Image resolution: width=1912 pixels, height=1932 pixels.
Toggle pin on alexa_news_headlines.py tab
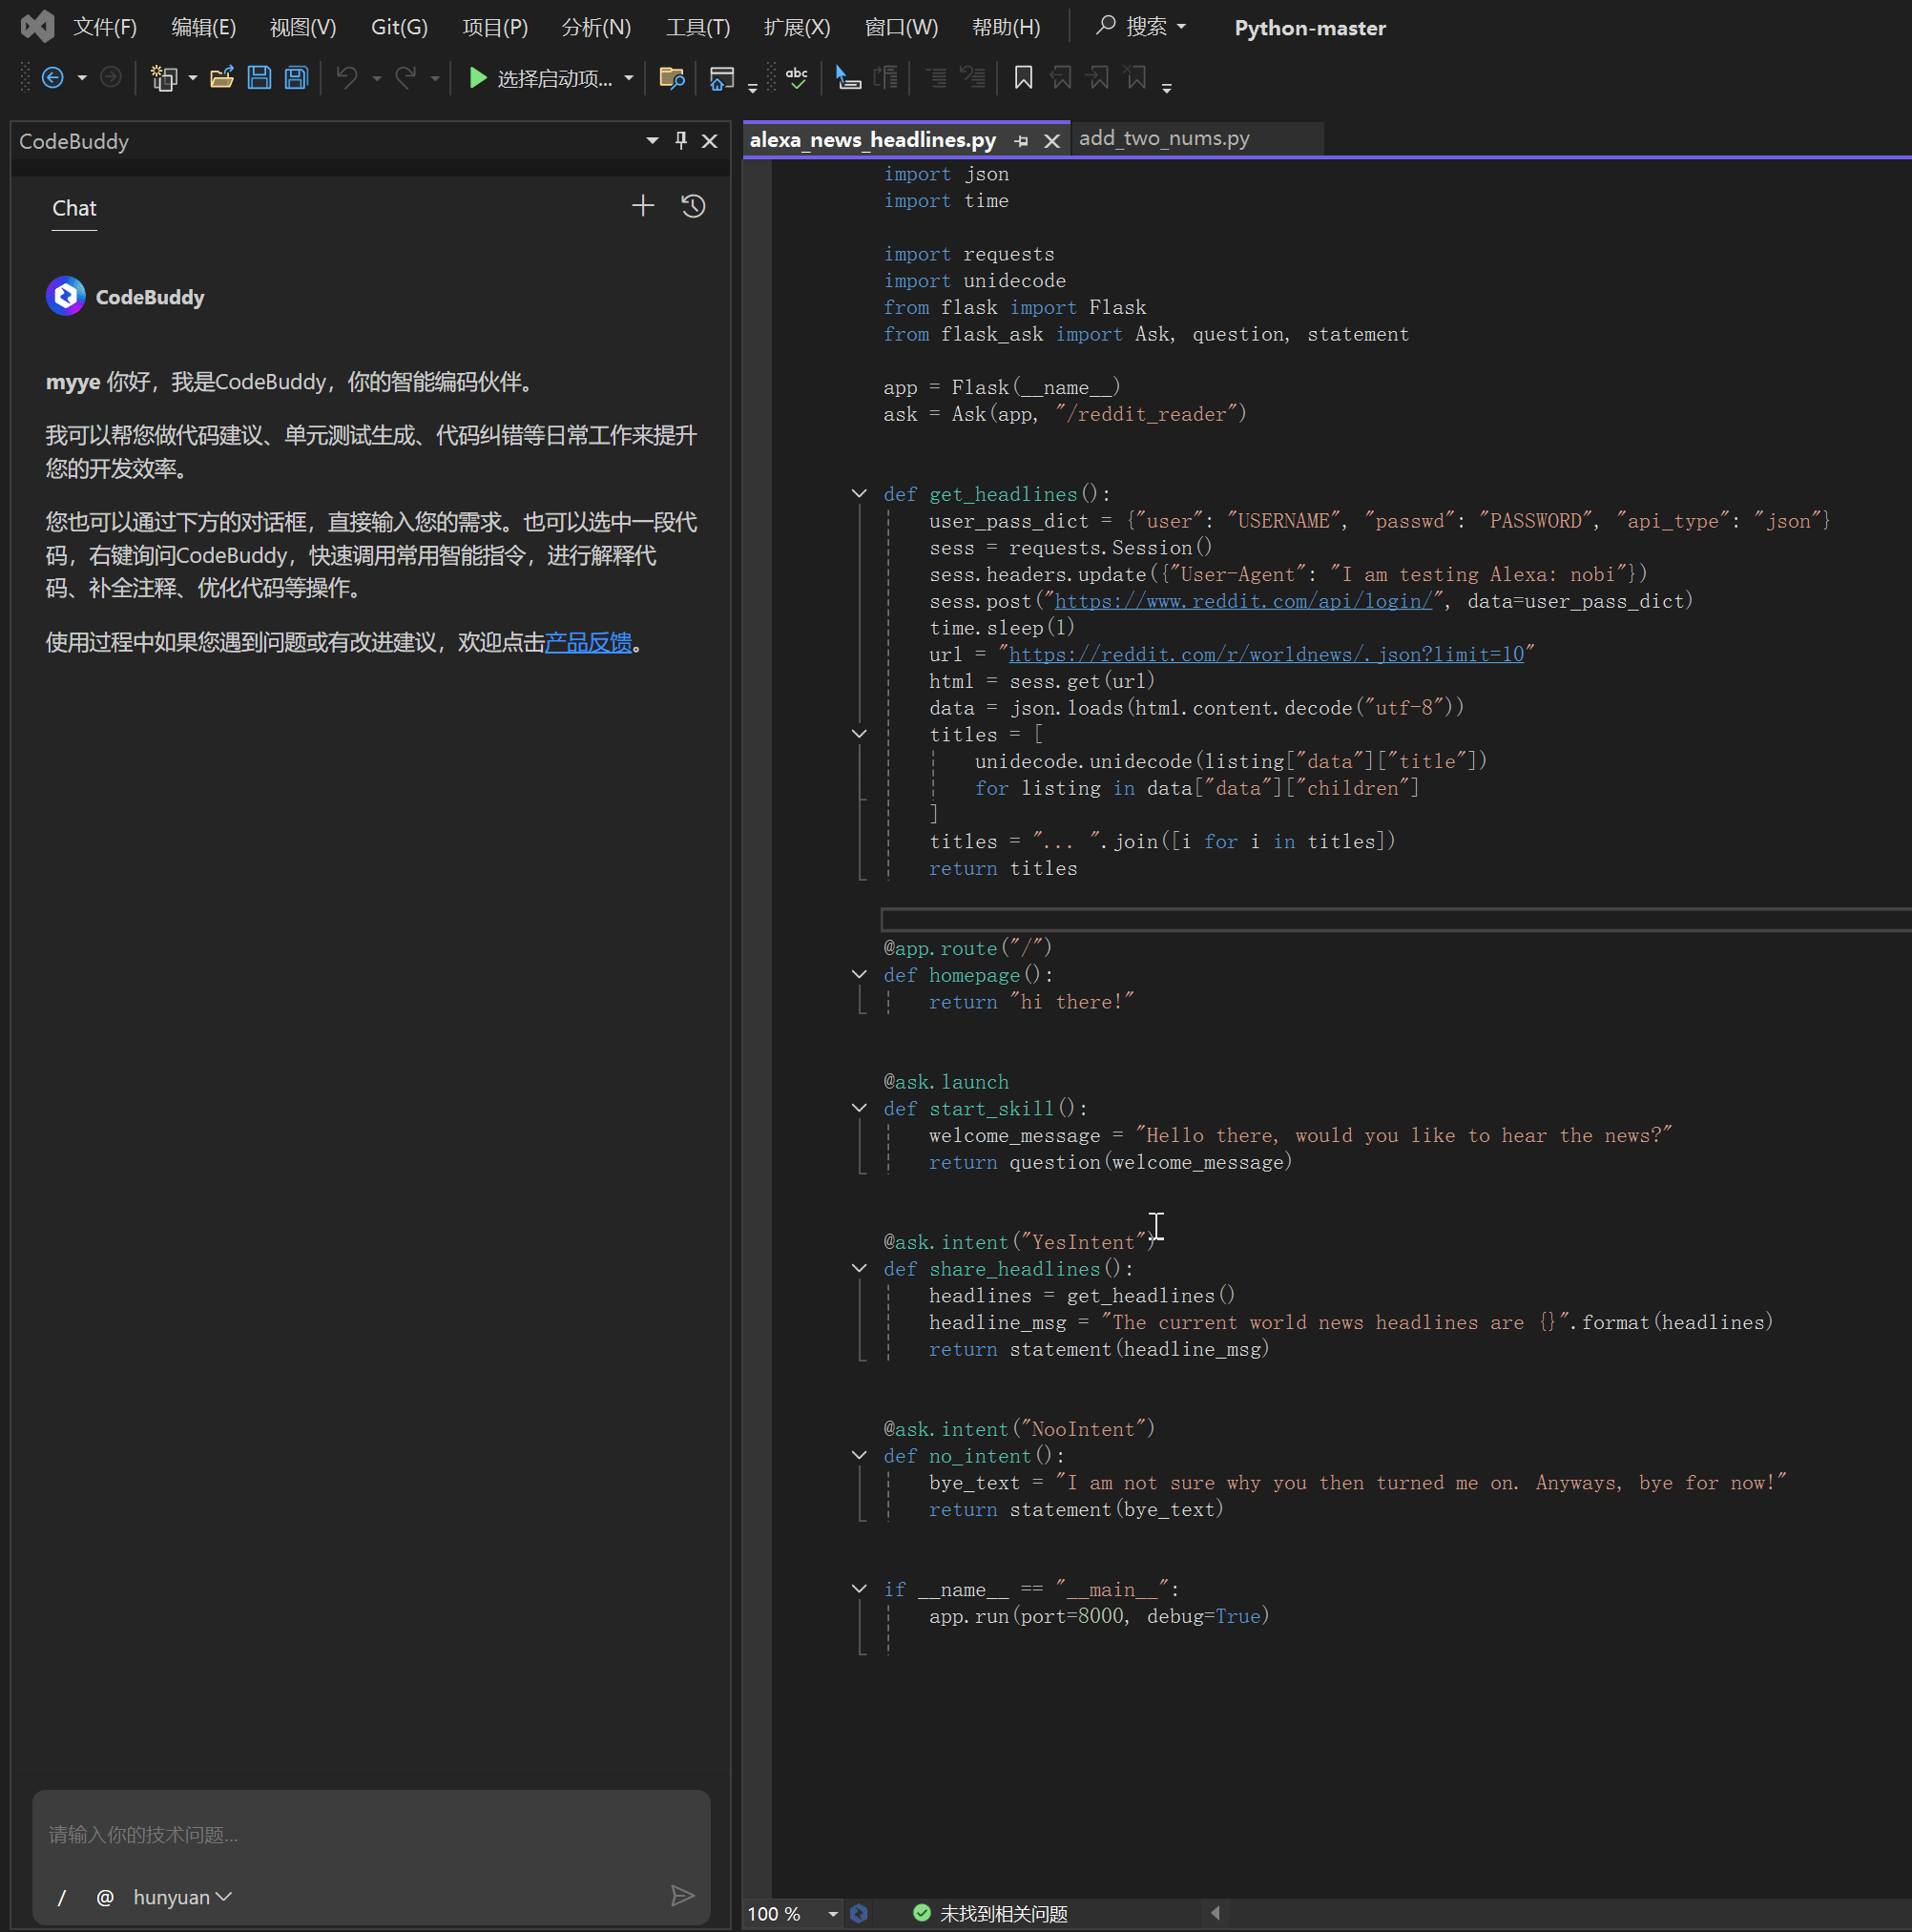[x=1021, y=141]
